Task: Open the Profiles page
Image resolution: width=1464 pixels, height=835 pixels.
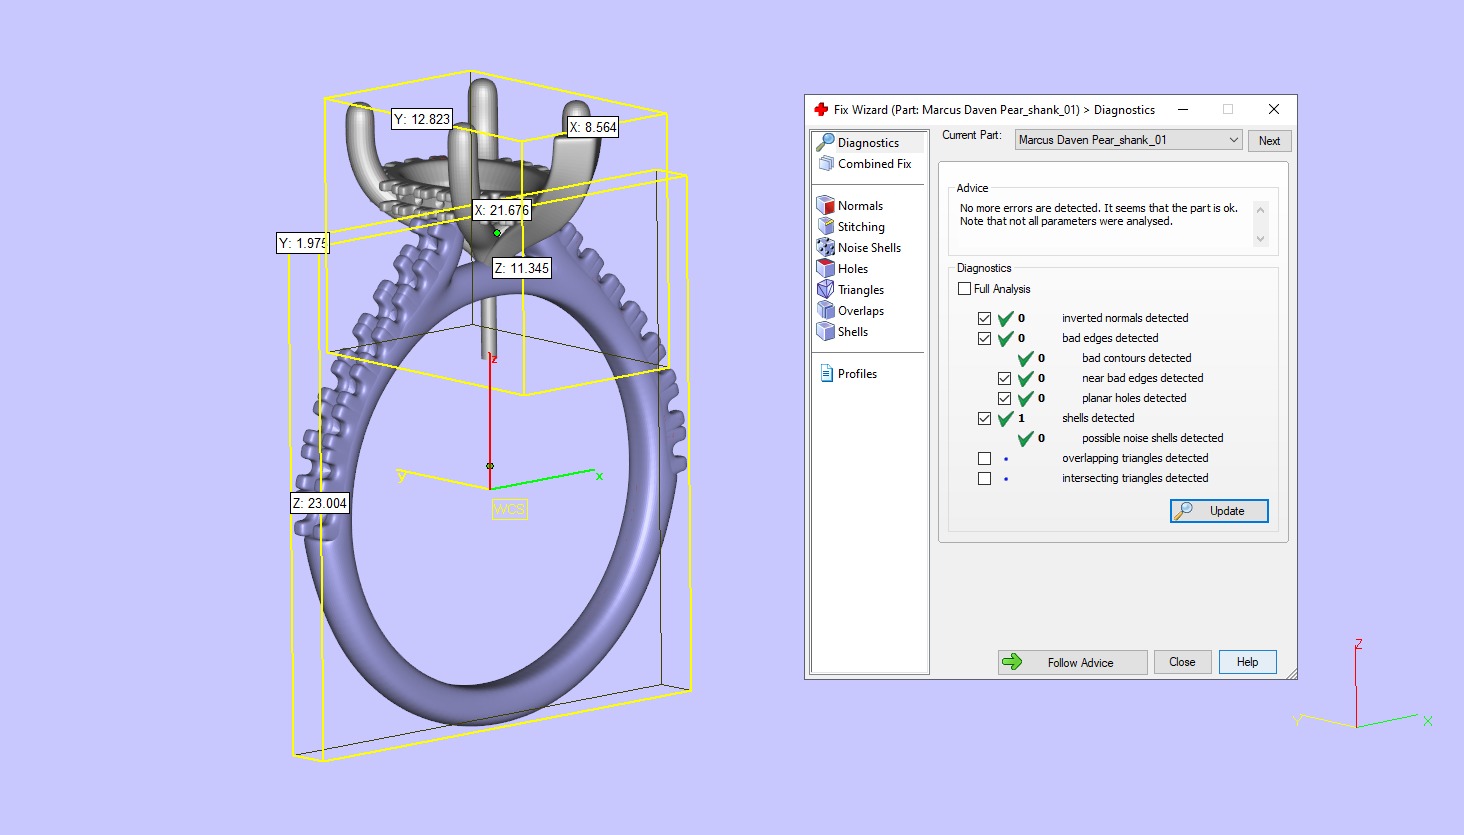Action: click(857, 374)
